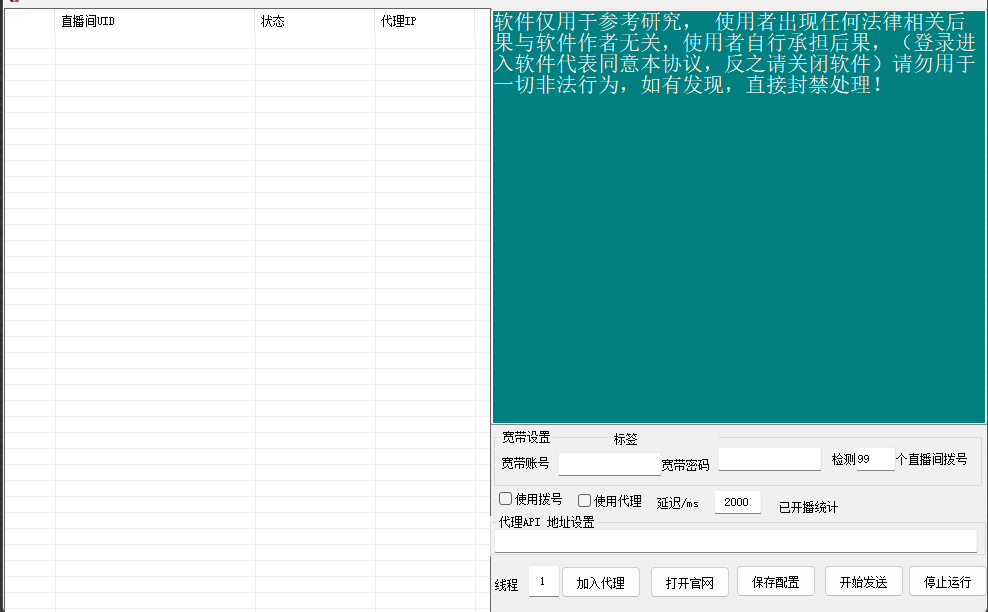Image resolution: width=988 pixels, height=612 pixels.
Task: Stop the run with 停止运行 button
Action: point(947,581)
